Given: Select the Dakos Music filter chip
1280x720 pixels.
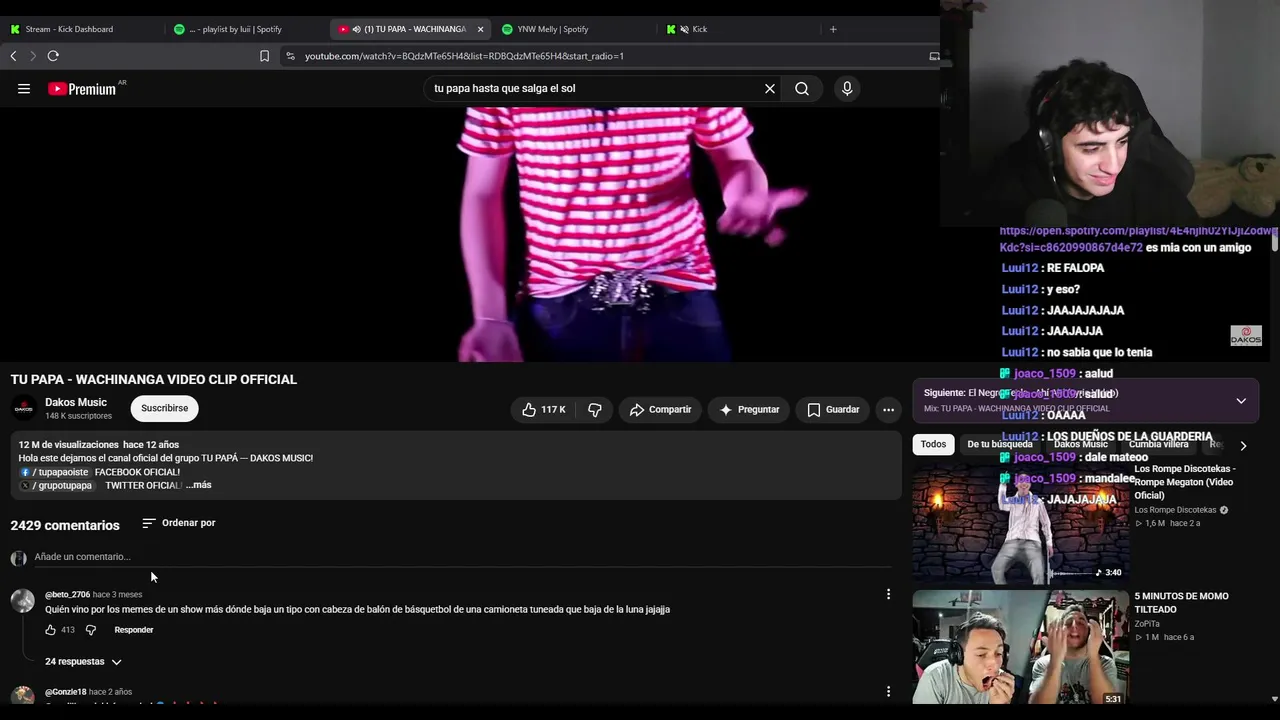Looking at the screenshot, I should click(1081, 444).
